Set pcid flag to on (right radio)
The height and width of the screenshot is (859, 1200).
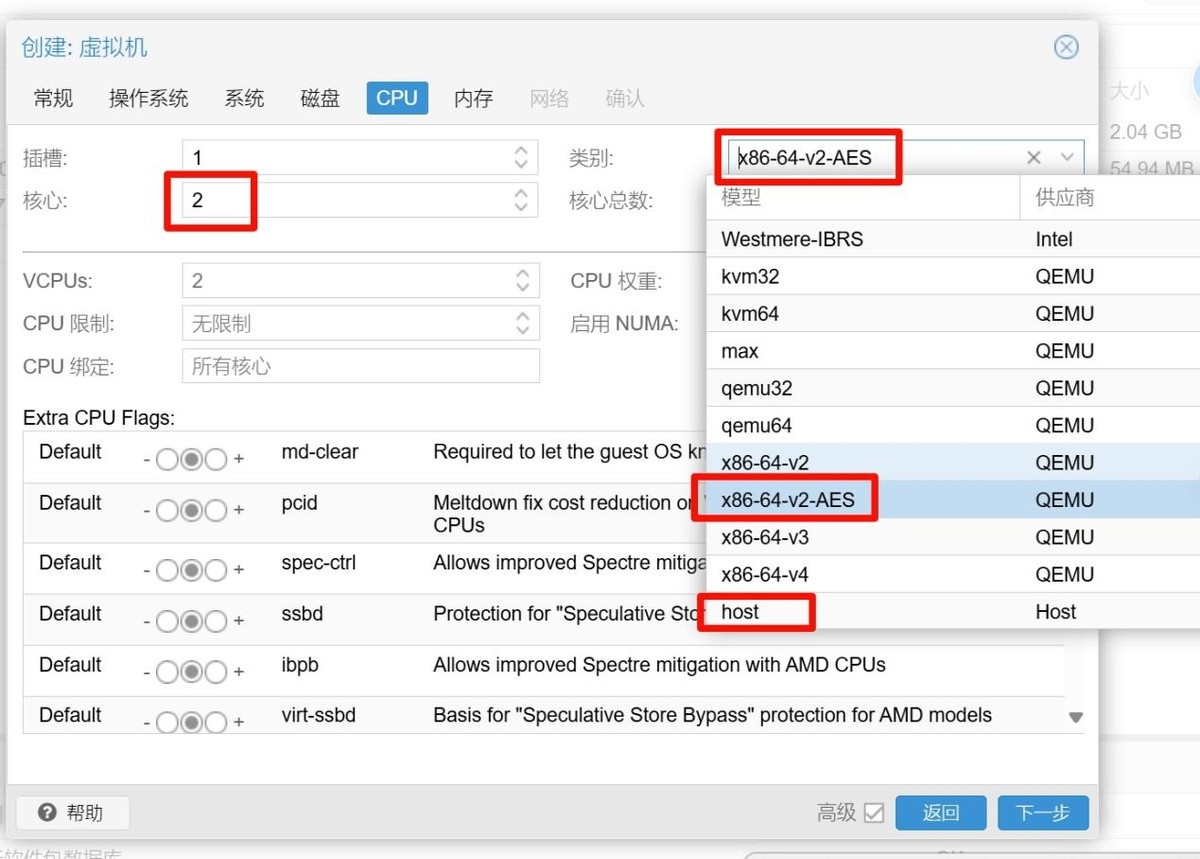tap(216, 511)
